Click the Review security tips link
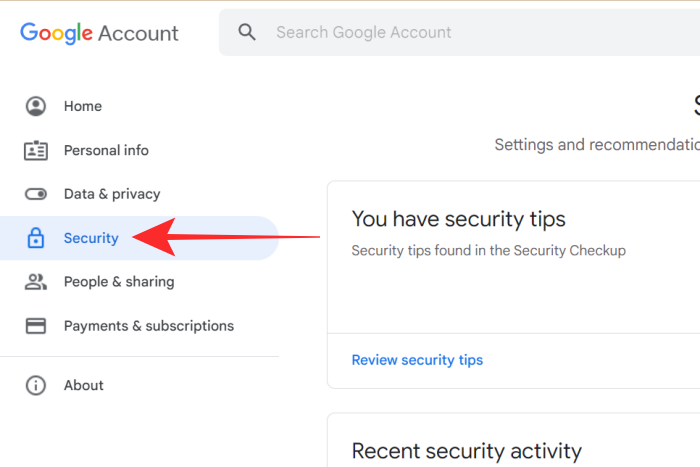The width and height of the screenshot is (700, 467). click(x=417, y=360)
